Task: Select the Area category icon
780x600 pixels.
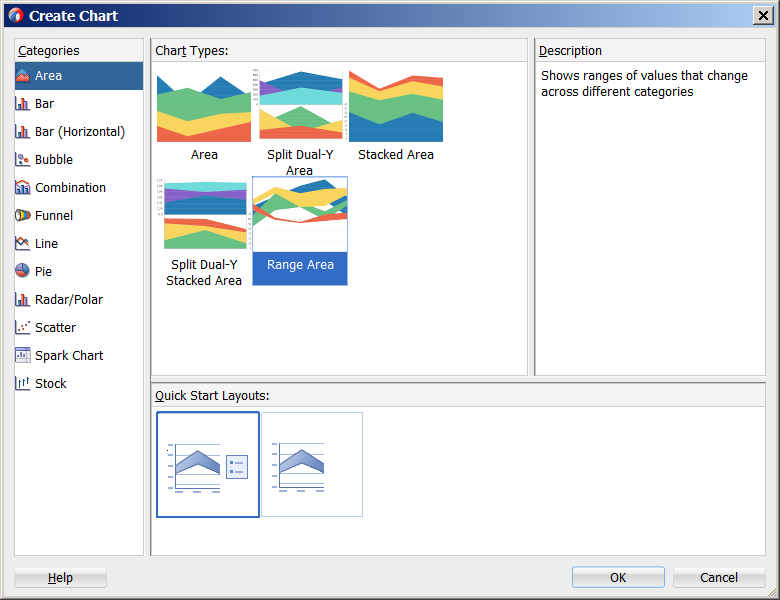Action: coord(23,76)
